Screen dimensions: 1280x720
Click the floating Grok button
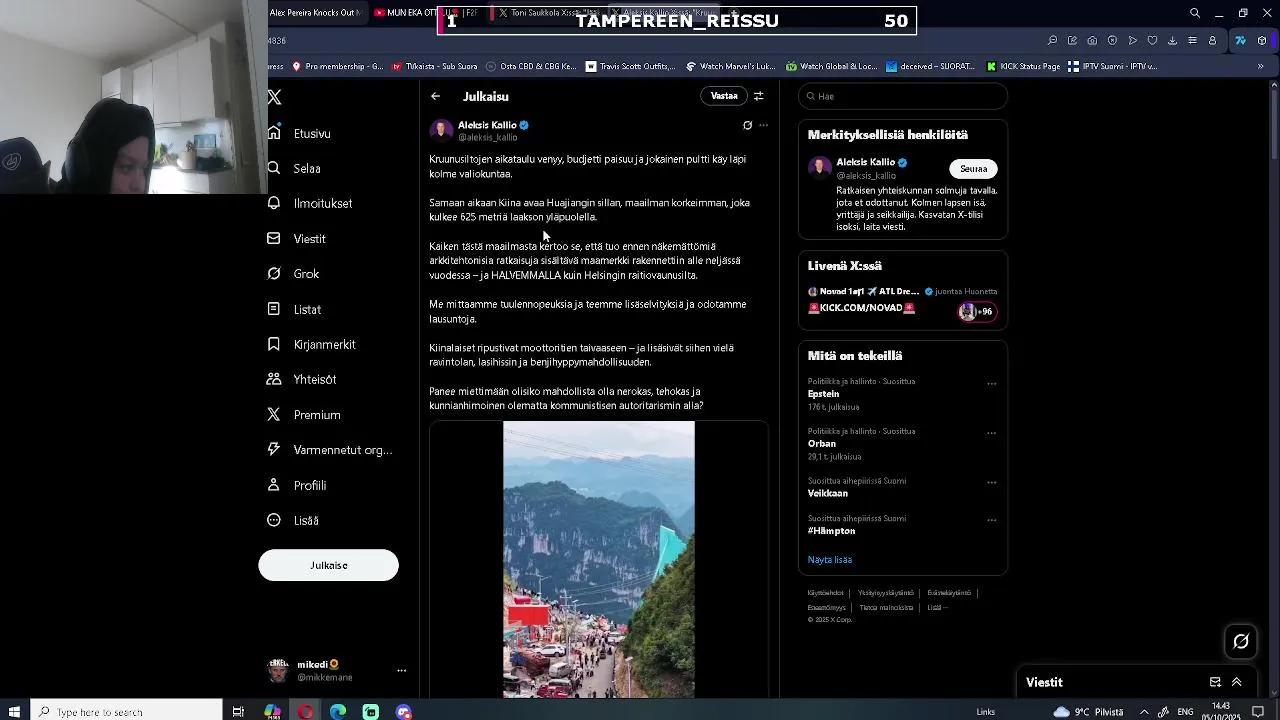[x=1241, y=642]
